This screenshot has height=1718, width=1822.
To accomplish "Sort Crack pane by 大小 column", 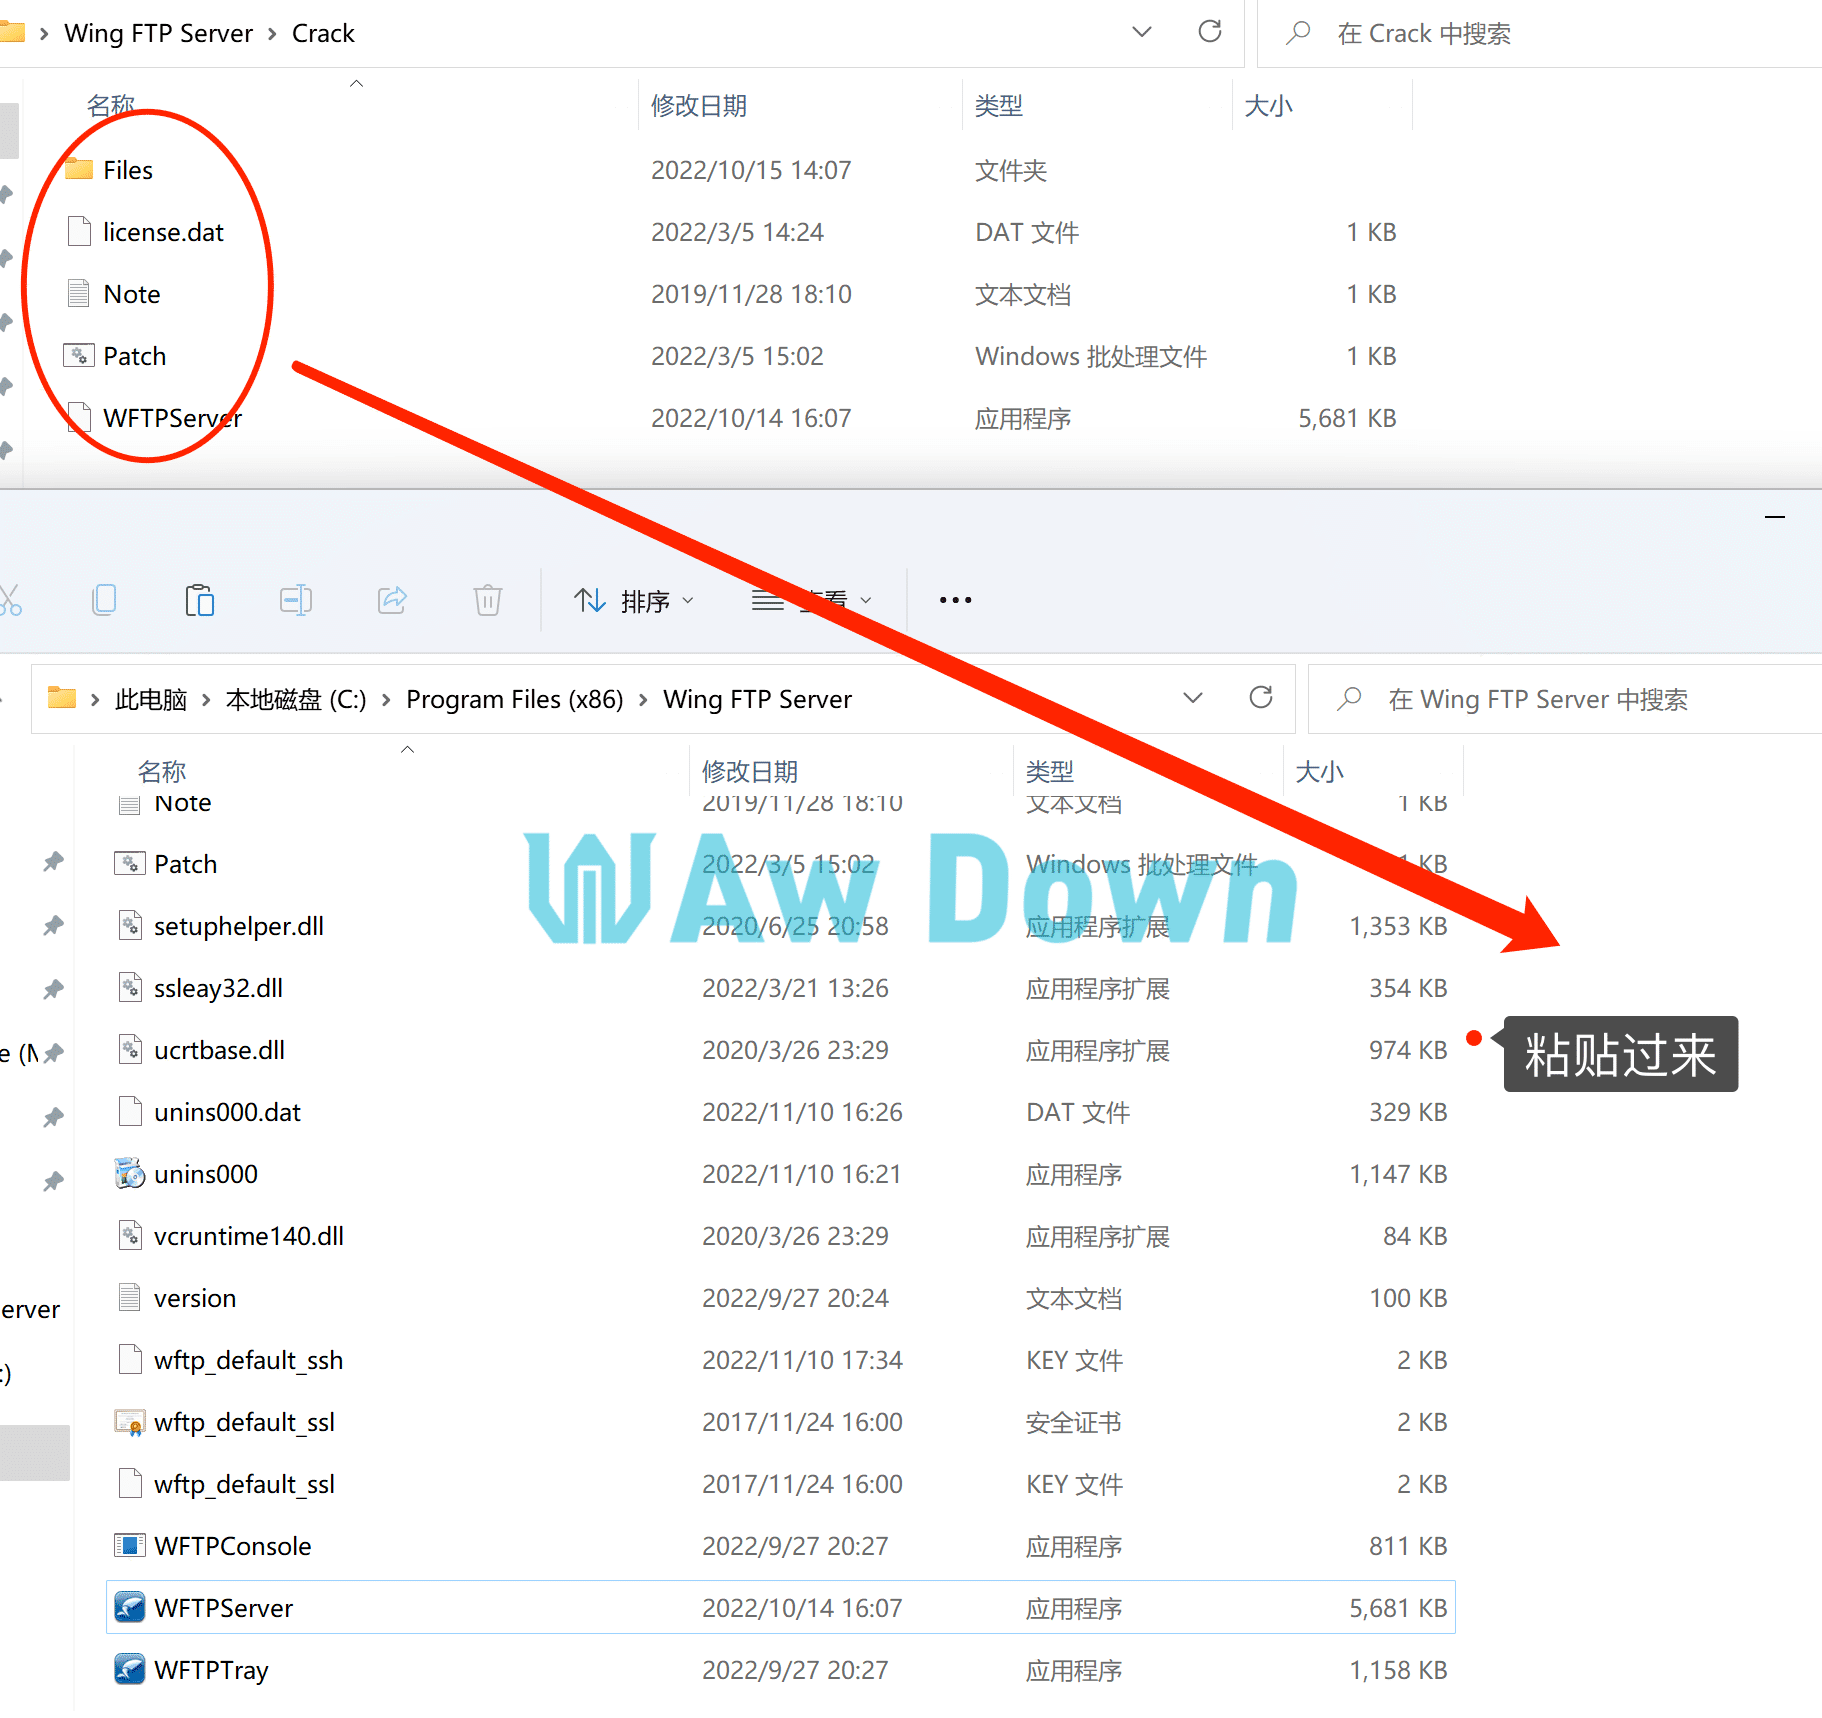I will pyautogui.click(x=1268, y=106).
